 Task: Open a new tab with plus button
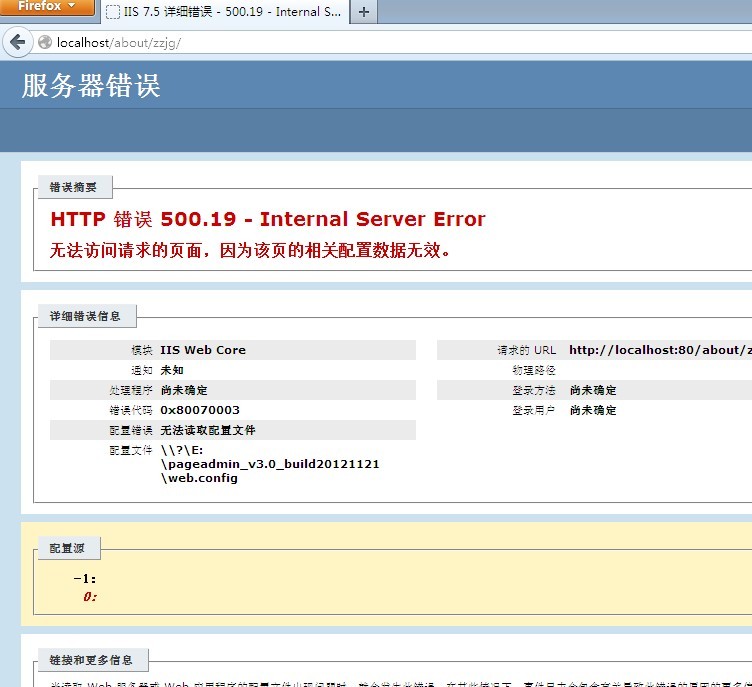coord(363,13)
